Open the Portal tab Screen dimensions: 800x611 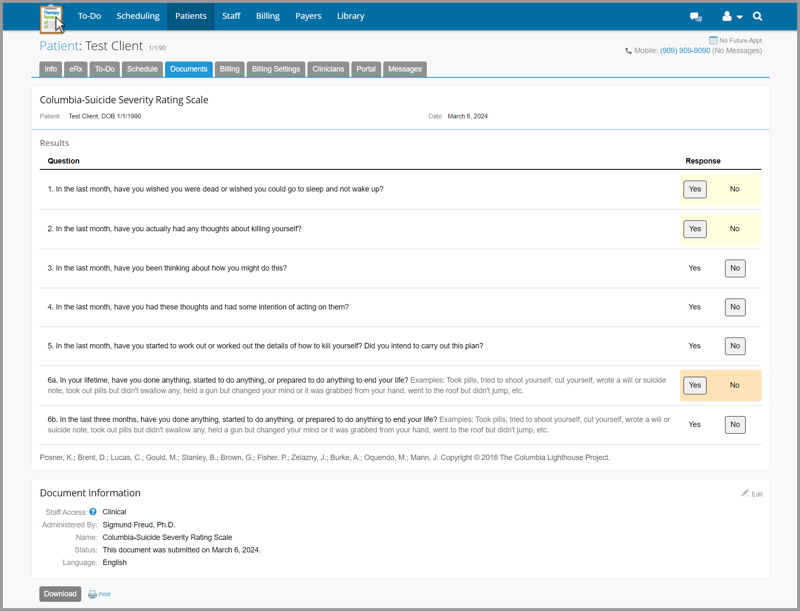pos(366,69)
